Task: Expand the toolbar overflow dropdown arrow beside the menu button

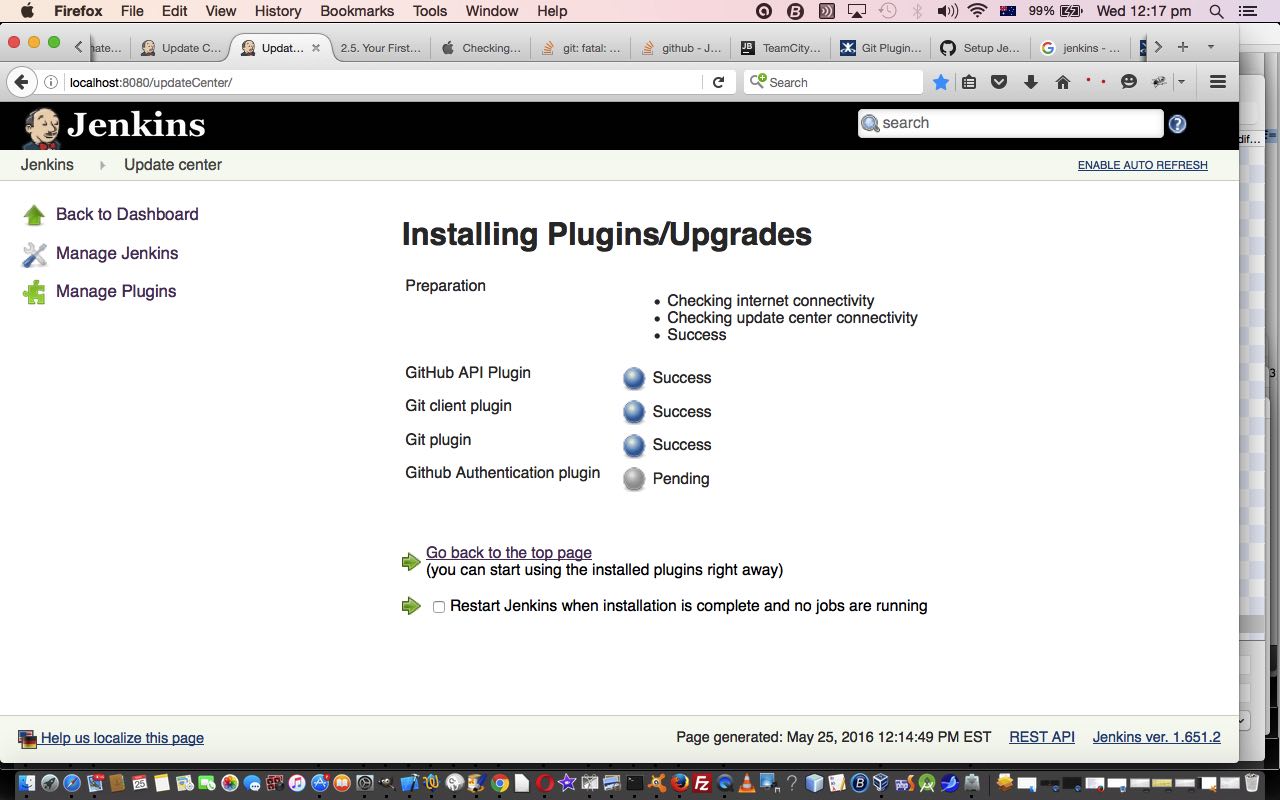Action: pyautogui.click(x=1181, y=82)
